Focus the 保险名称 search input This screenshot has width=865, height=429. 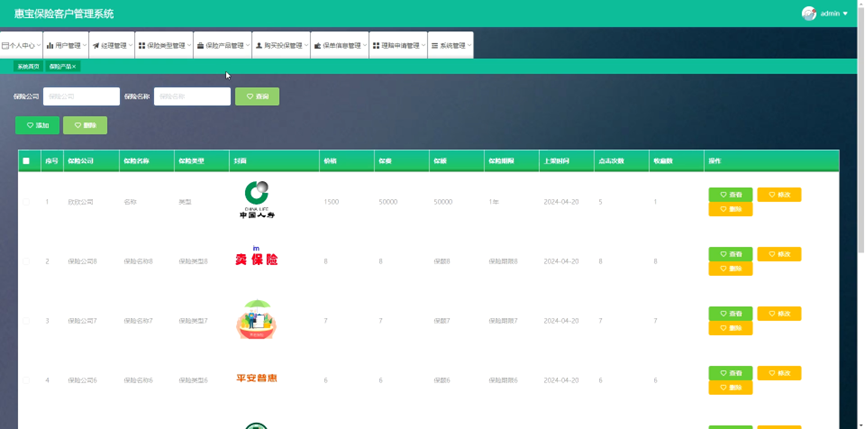[x=192, y=96]
